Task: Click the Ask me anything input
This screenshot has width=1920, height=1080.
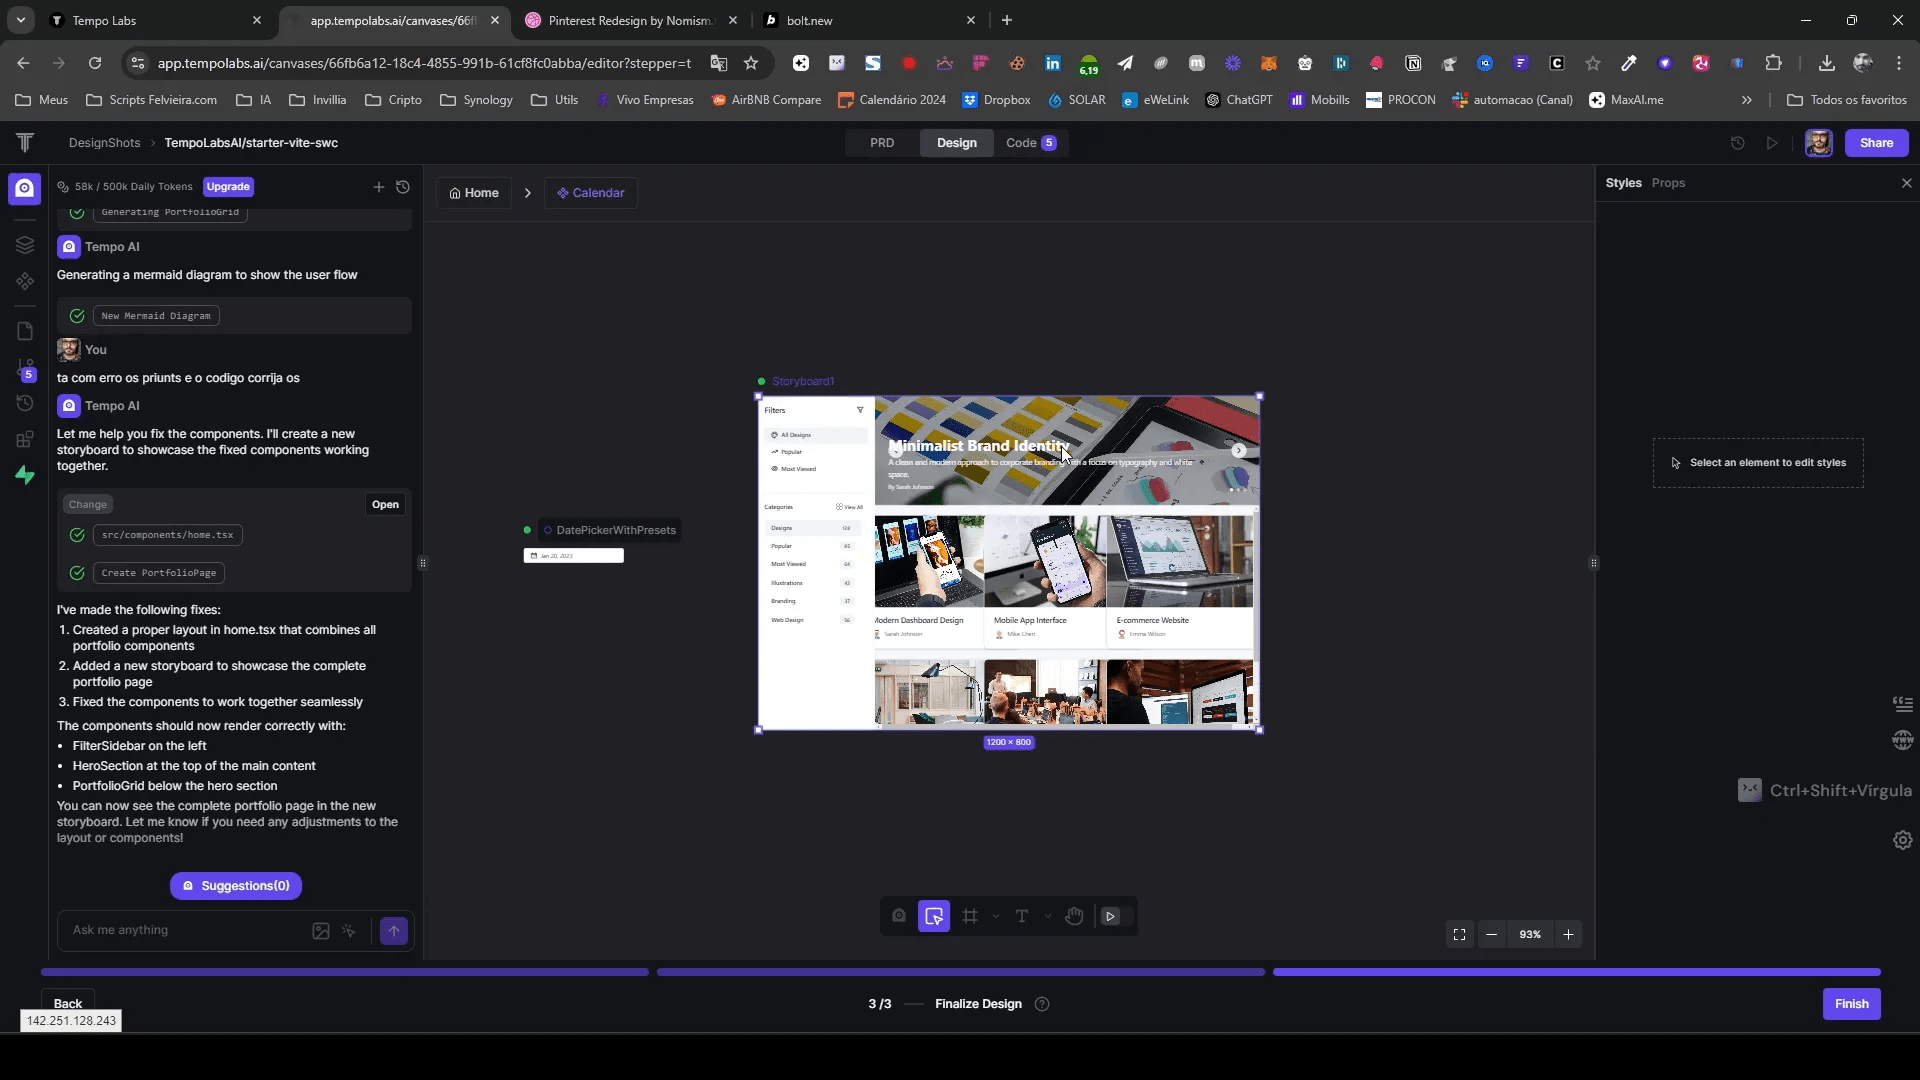Action: pos(185,931)
